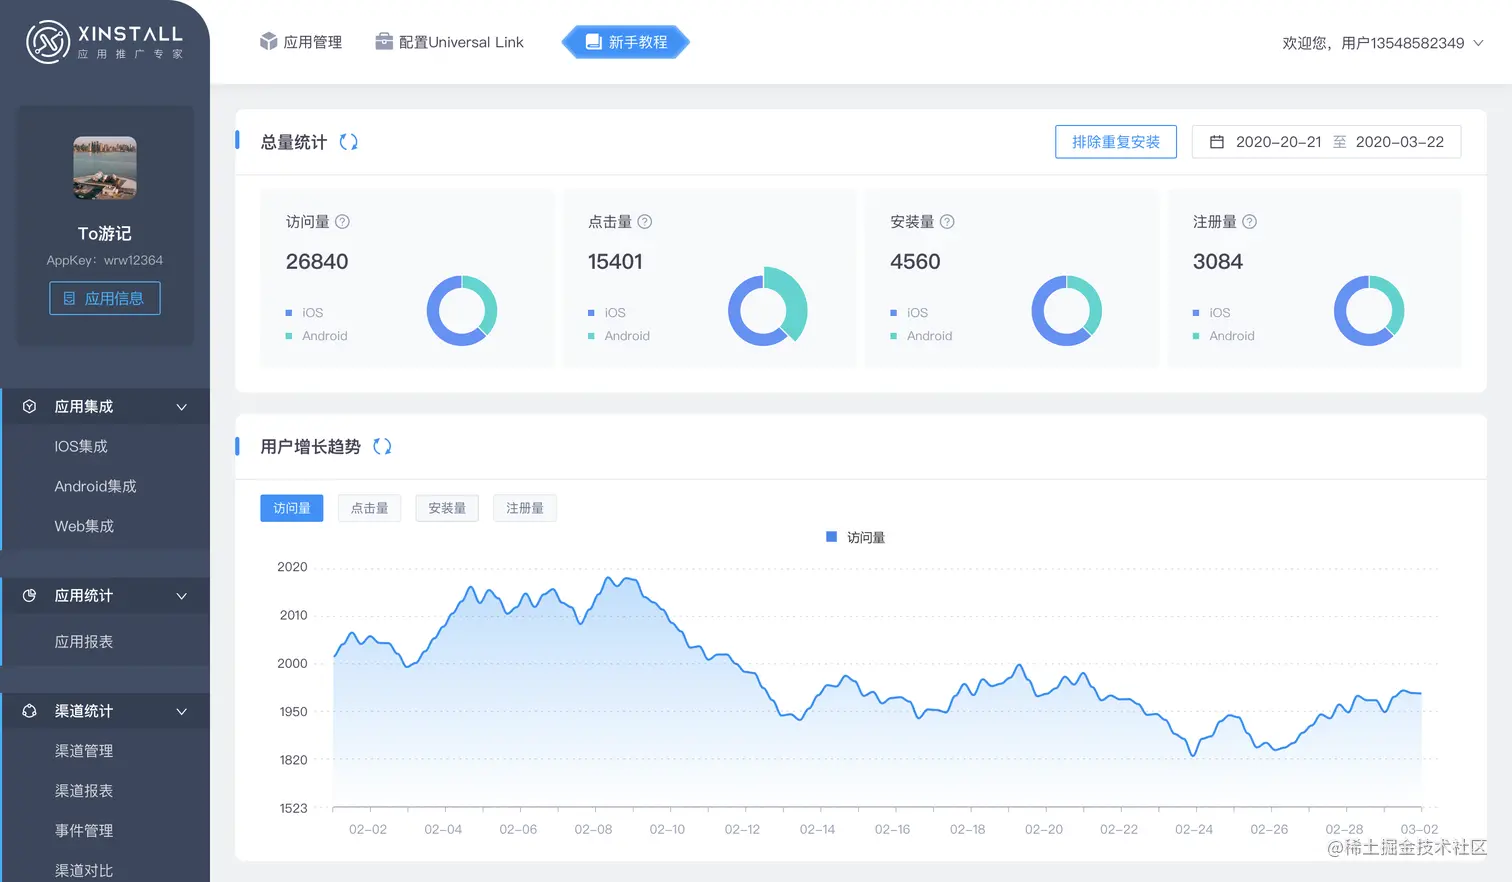The width and height of the screenshot is (1512, 882).
Task: Toggle iOS legend in 注册量 card
Action: 1212,313
